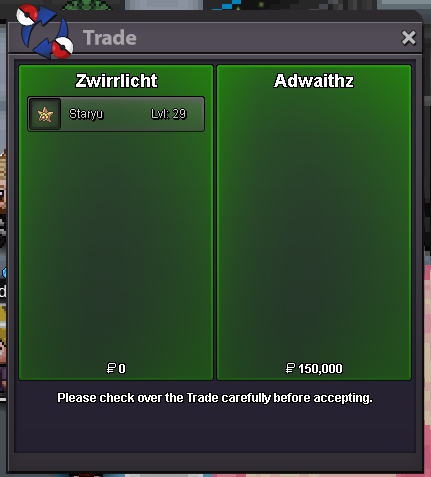Click the empty area of Adwaithz's offer panel
This screenshot has width=431, height=477.
pyautogui.click(x=314, y=227)
